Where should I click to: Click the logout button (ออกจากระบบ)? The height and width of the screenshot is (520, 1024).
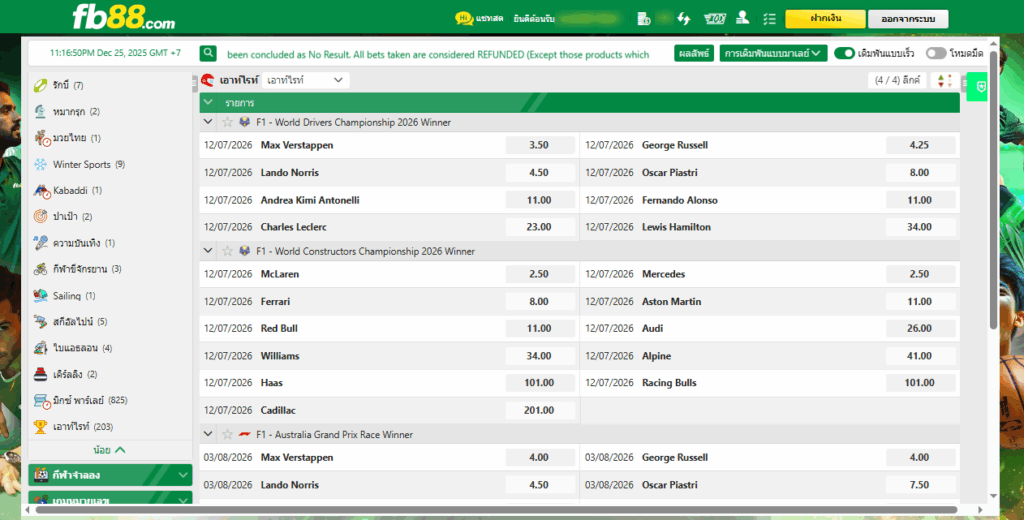coord(908,19)
